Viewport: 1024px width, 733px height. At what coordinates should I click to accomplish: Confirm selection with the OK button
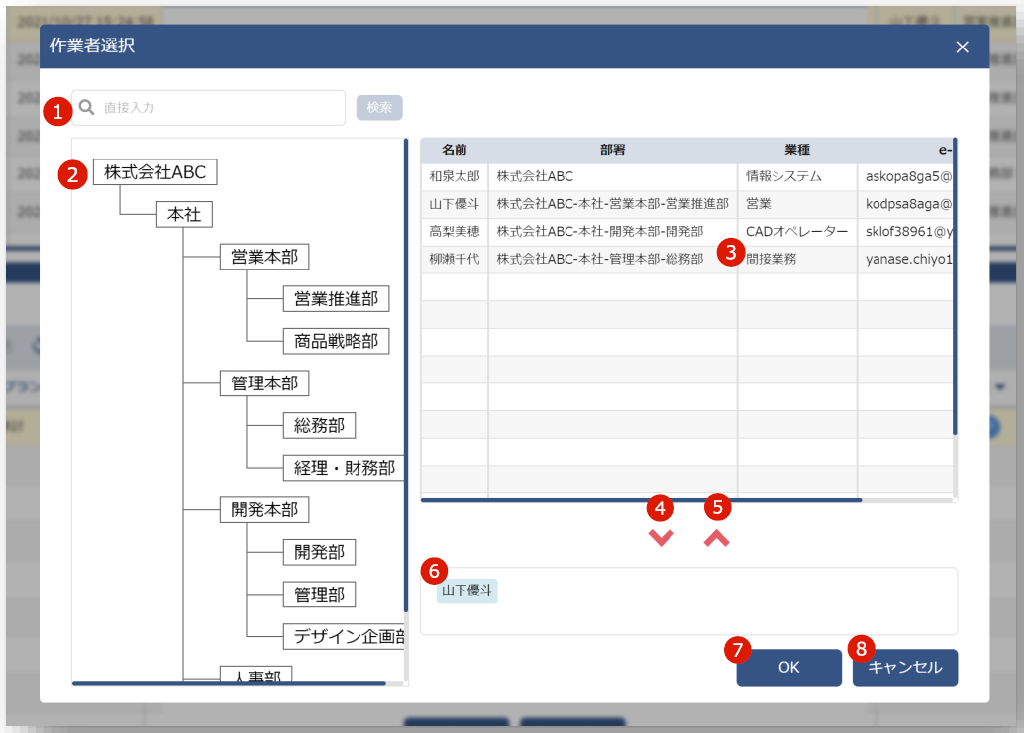tap(789, 668)
